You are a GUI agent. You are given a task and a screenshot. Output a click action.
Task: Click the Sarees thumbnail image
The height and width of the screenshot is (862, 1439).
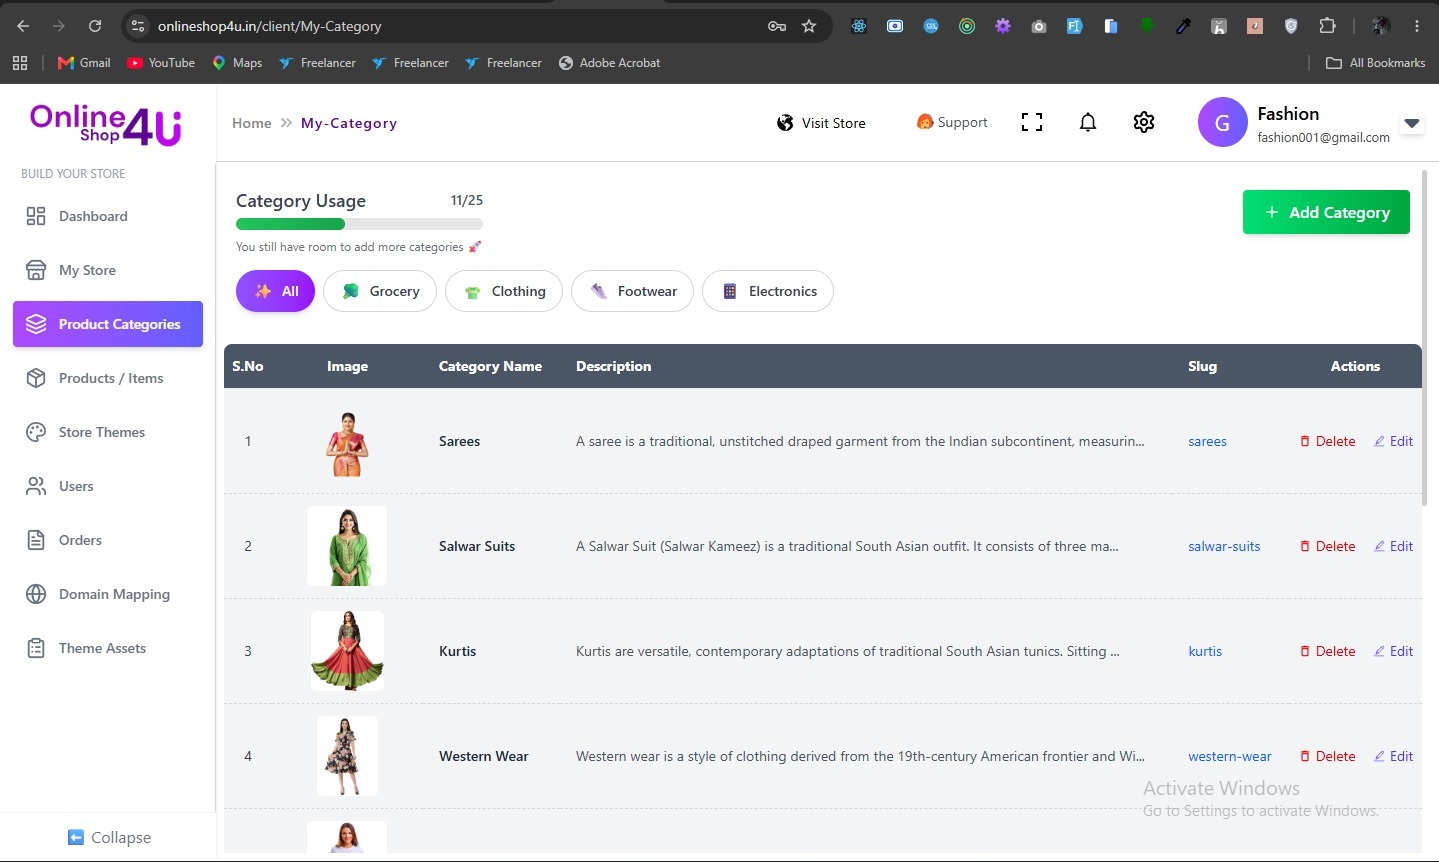pyautogui.click(x=347, y=441)
